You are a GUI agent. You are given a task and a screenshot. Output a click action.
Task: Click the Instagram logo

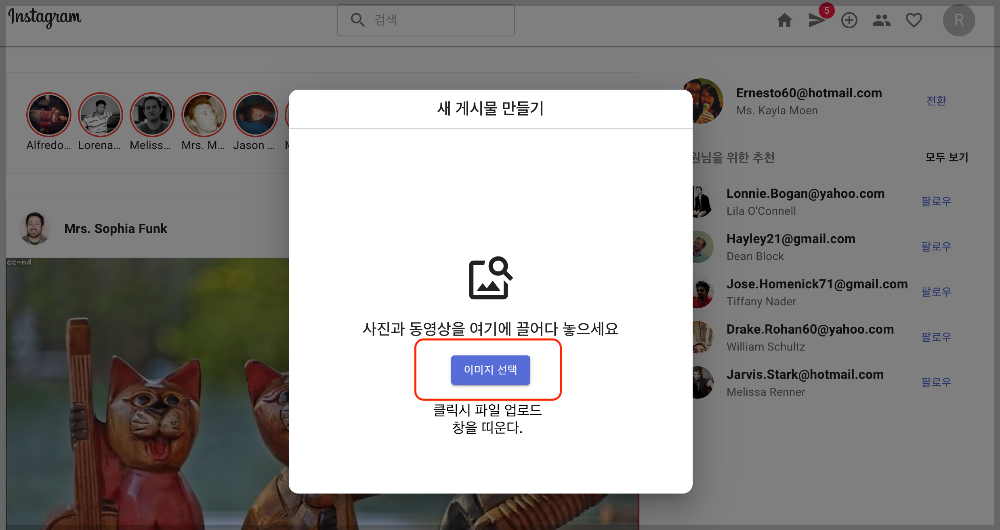pos(45,17)
